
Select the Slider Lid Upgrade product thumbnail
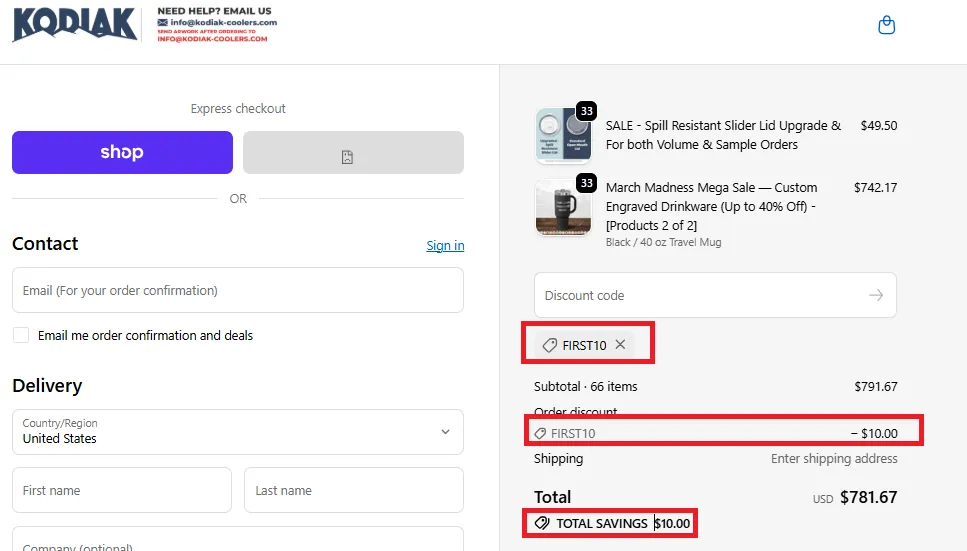tap(563, 135)
